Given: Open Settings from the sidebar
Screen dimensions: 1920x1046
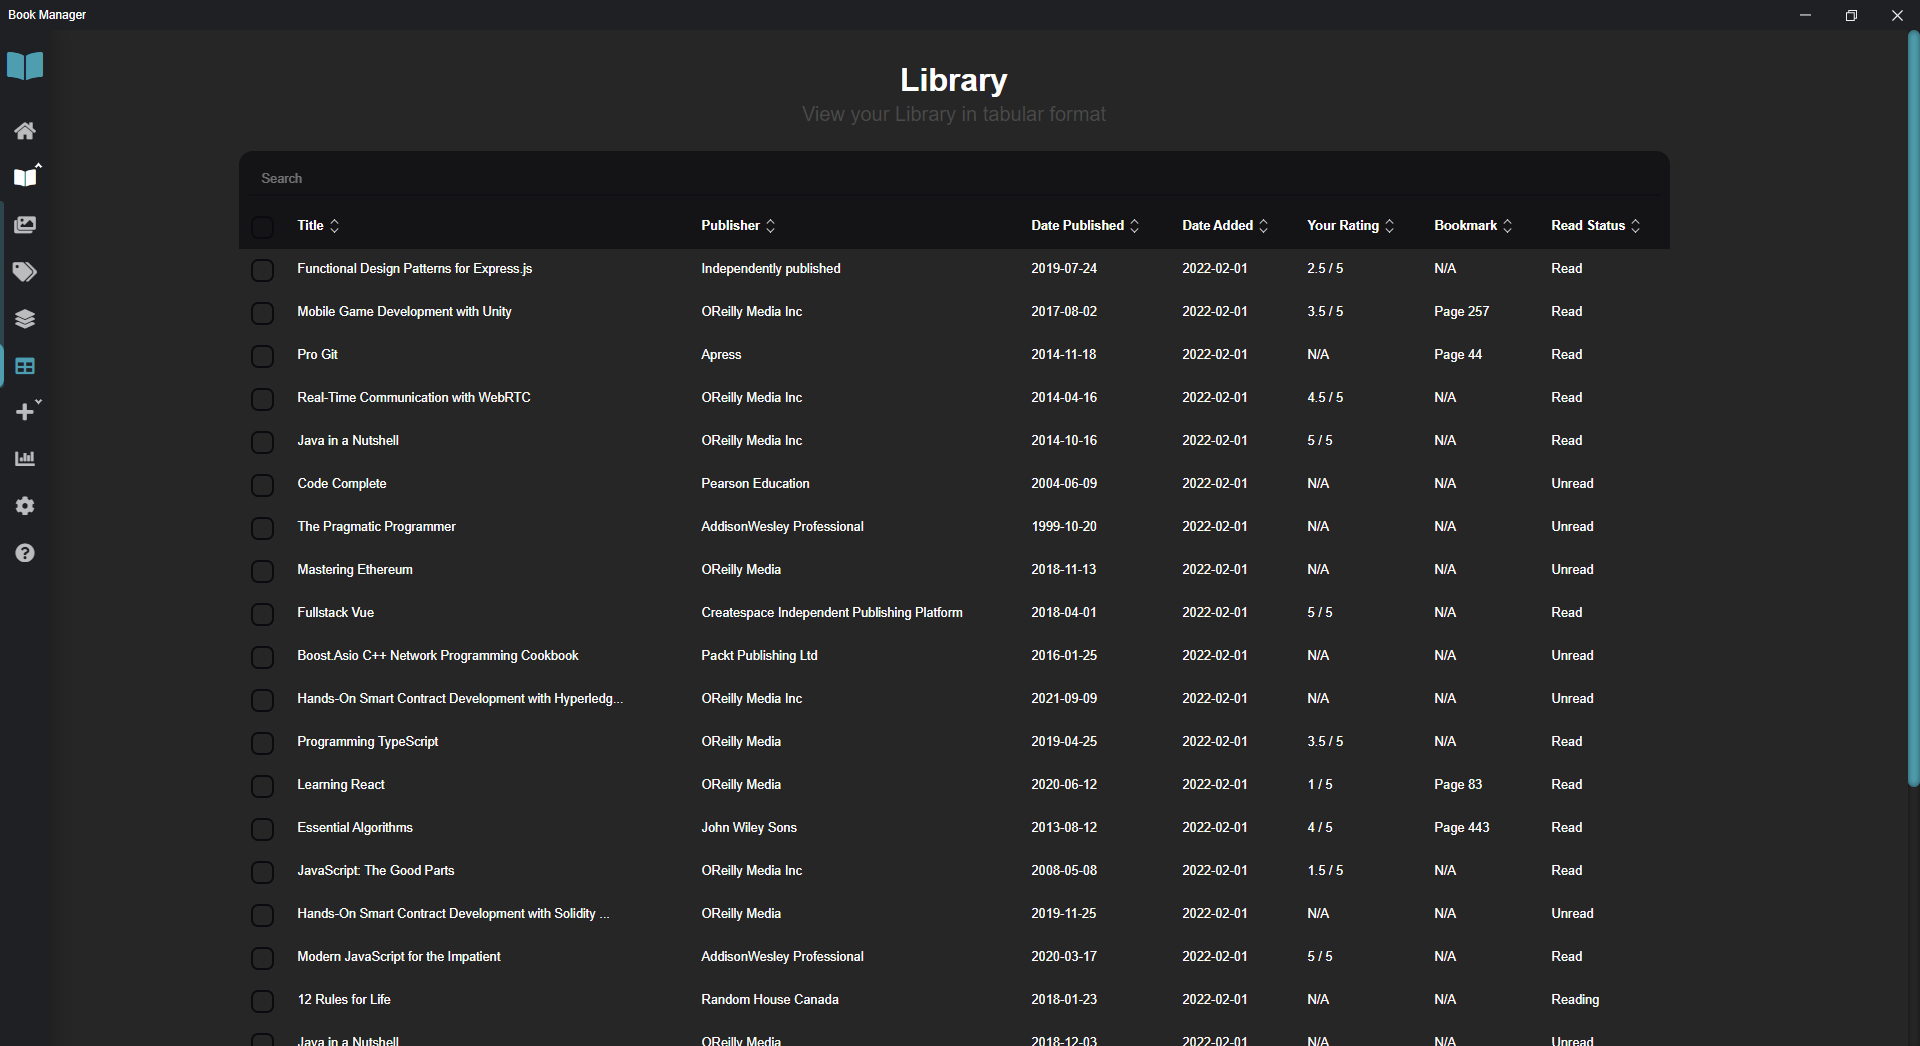Looking at the screenshot, I should coord(25,506).
